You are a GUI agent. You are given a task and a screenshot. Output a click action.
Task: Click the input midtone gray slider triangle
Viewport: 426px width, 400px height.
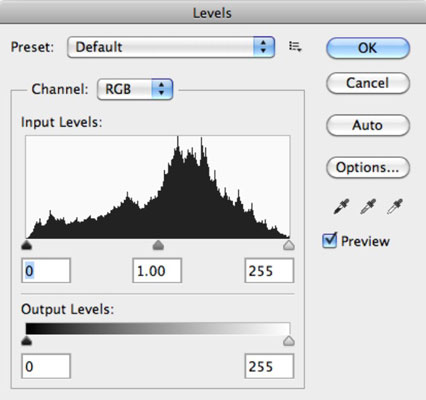coord(158,246)
